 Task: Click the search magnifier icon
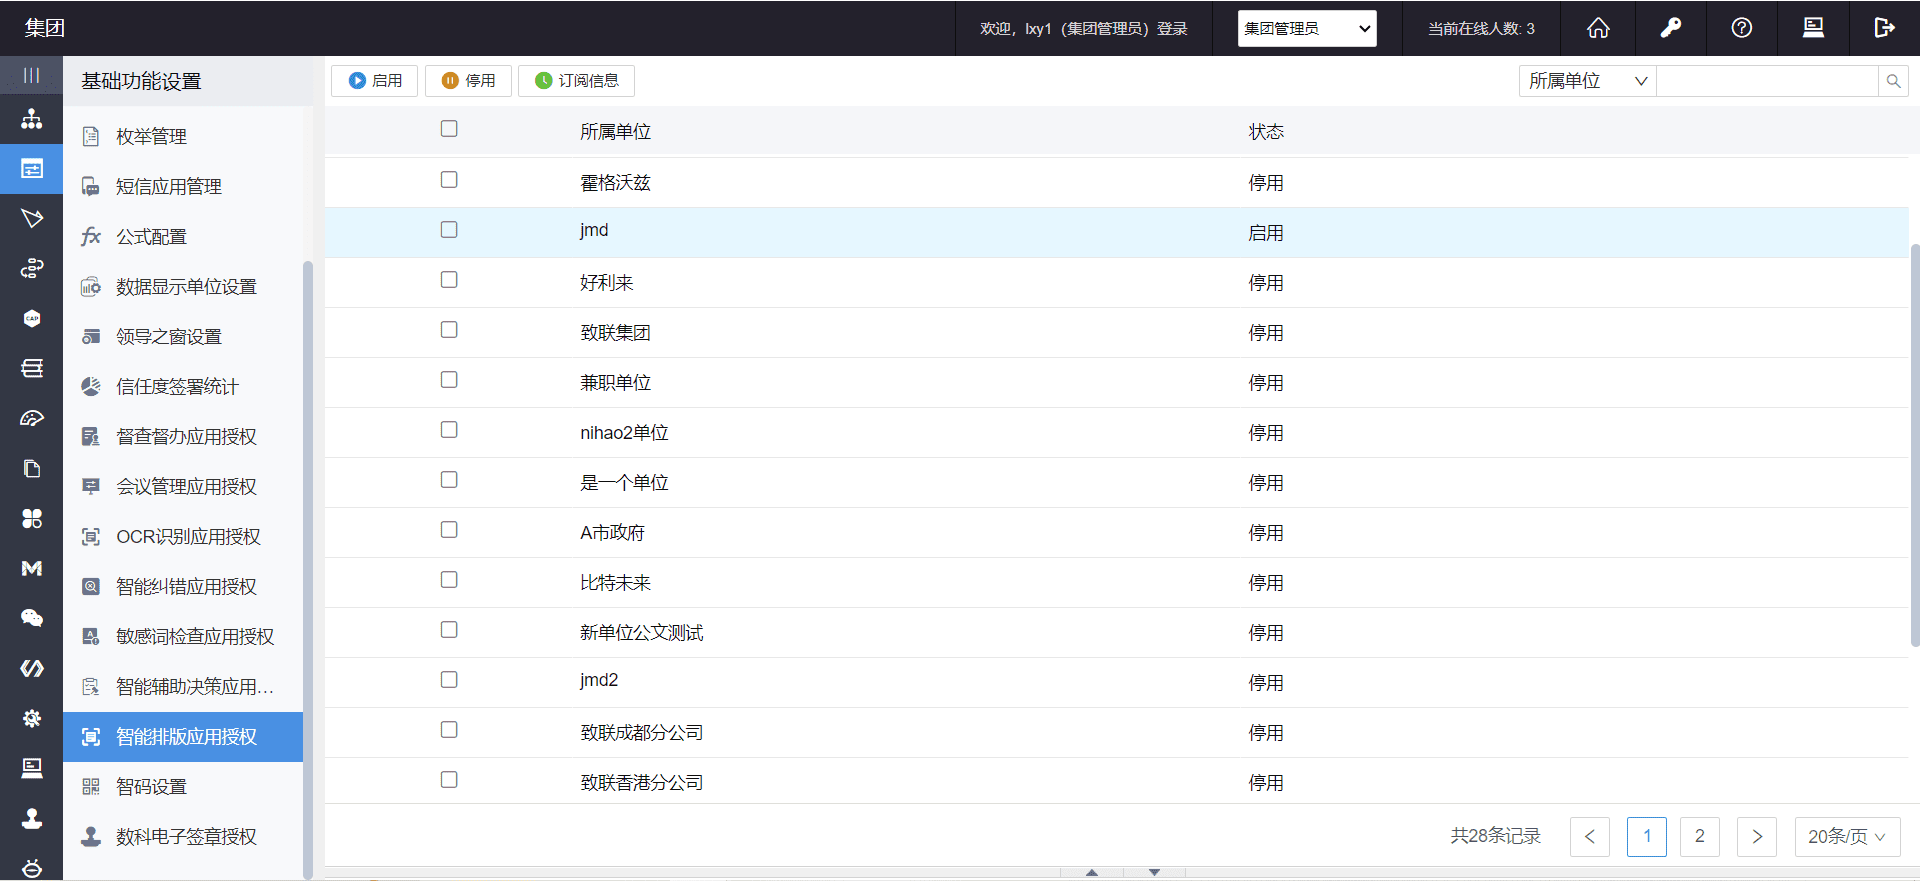(x=1893, y=81)
